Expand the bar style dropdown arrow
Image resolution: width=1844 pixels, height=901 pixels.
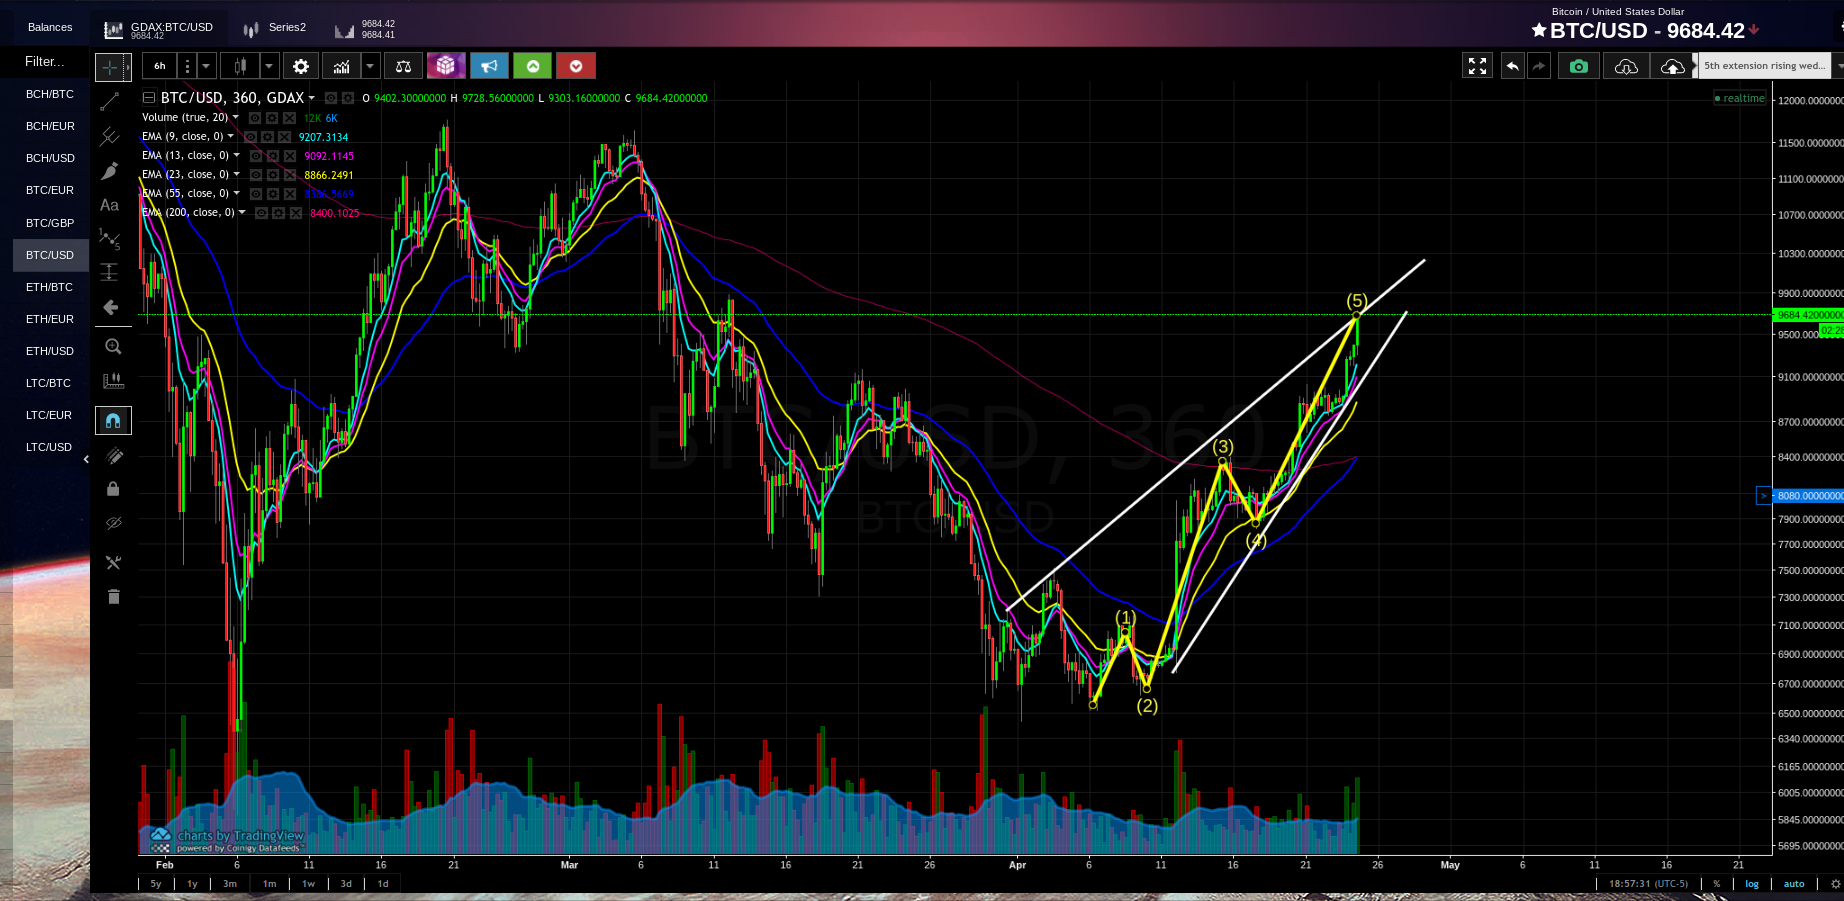point(269,66)
